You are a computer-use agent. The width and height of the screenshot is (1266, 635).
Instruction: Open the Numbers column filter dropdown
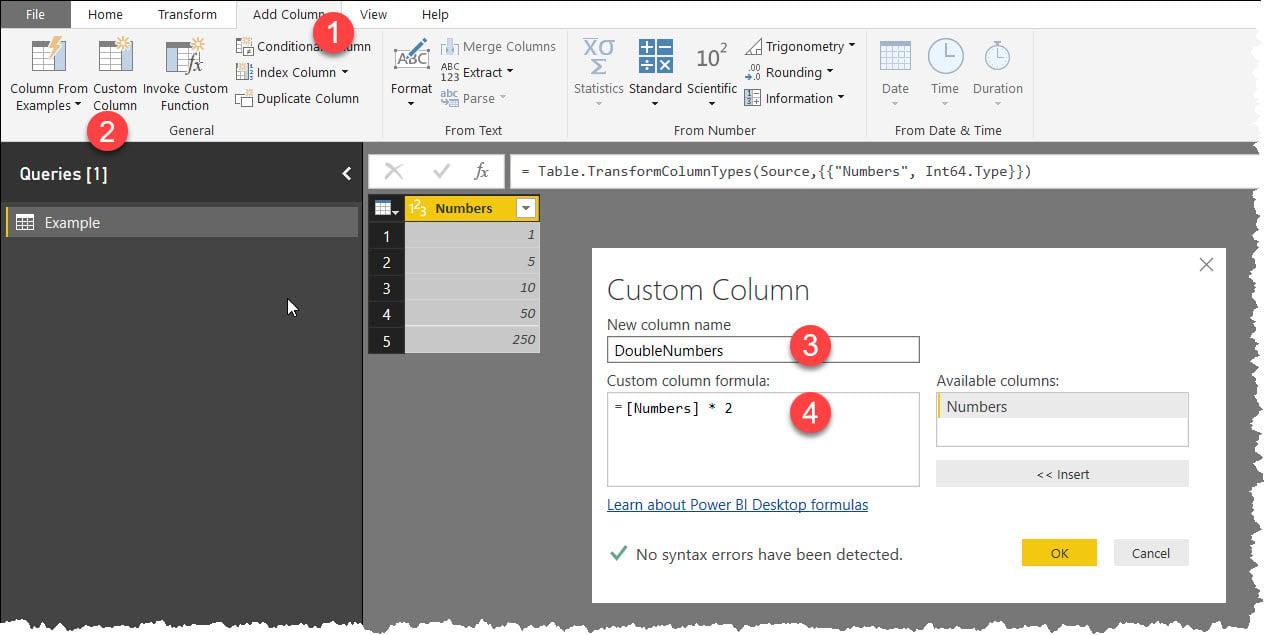pyautogui.click(x=525, y=208)
